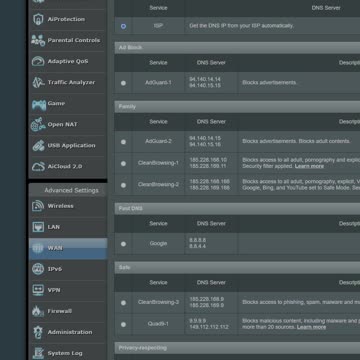
Task: Click the VPN monitor icon
Action: (x=38, y=290)
